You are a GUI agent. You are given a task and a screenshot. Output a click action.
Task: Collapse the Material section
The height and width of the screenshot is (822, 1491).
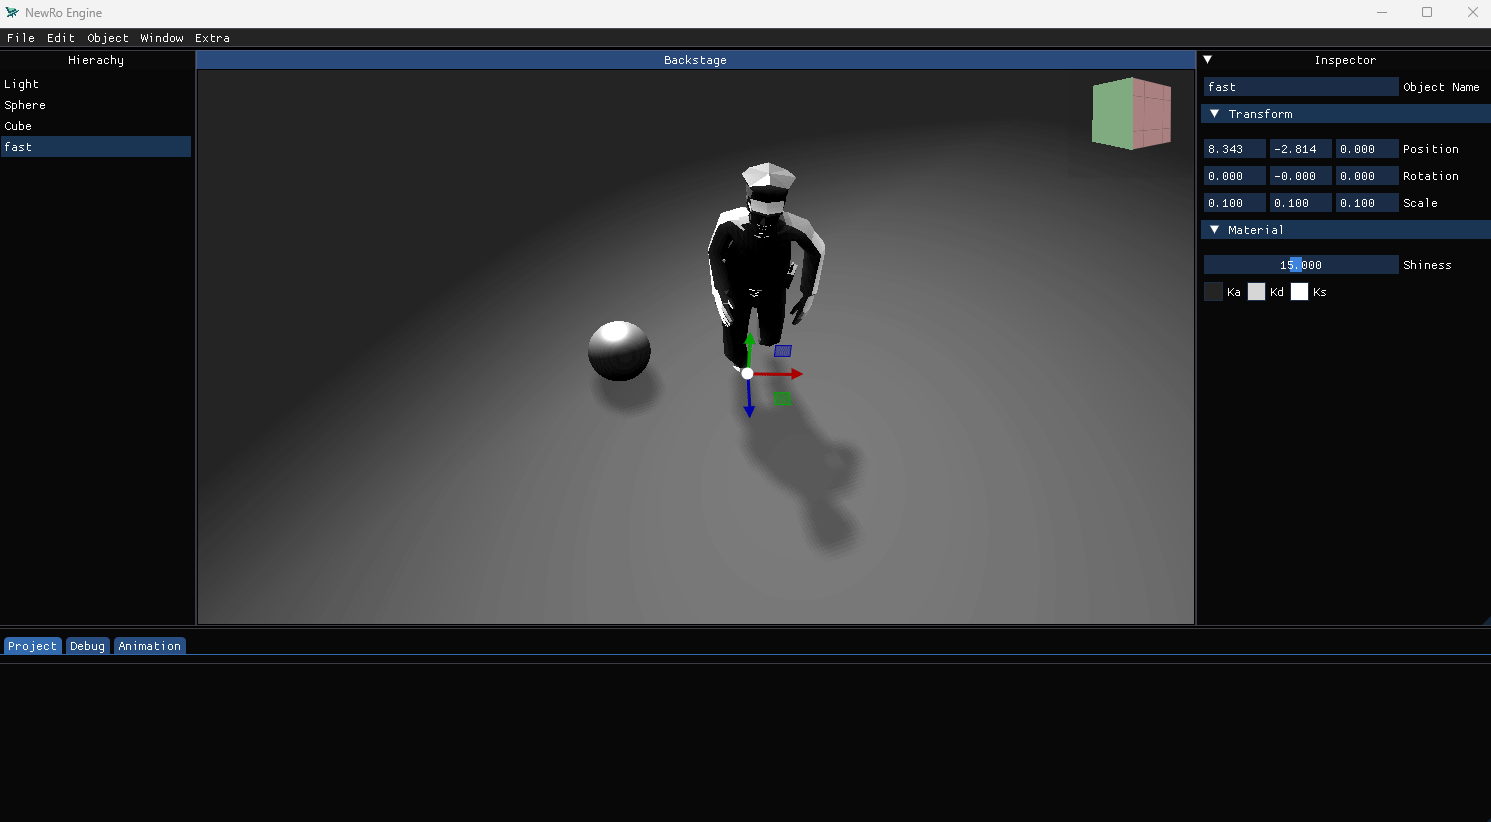coord(1214,230)
